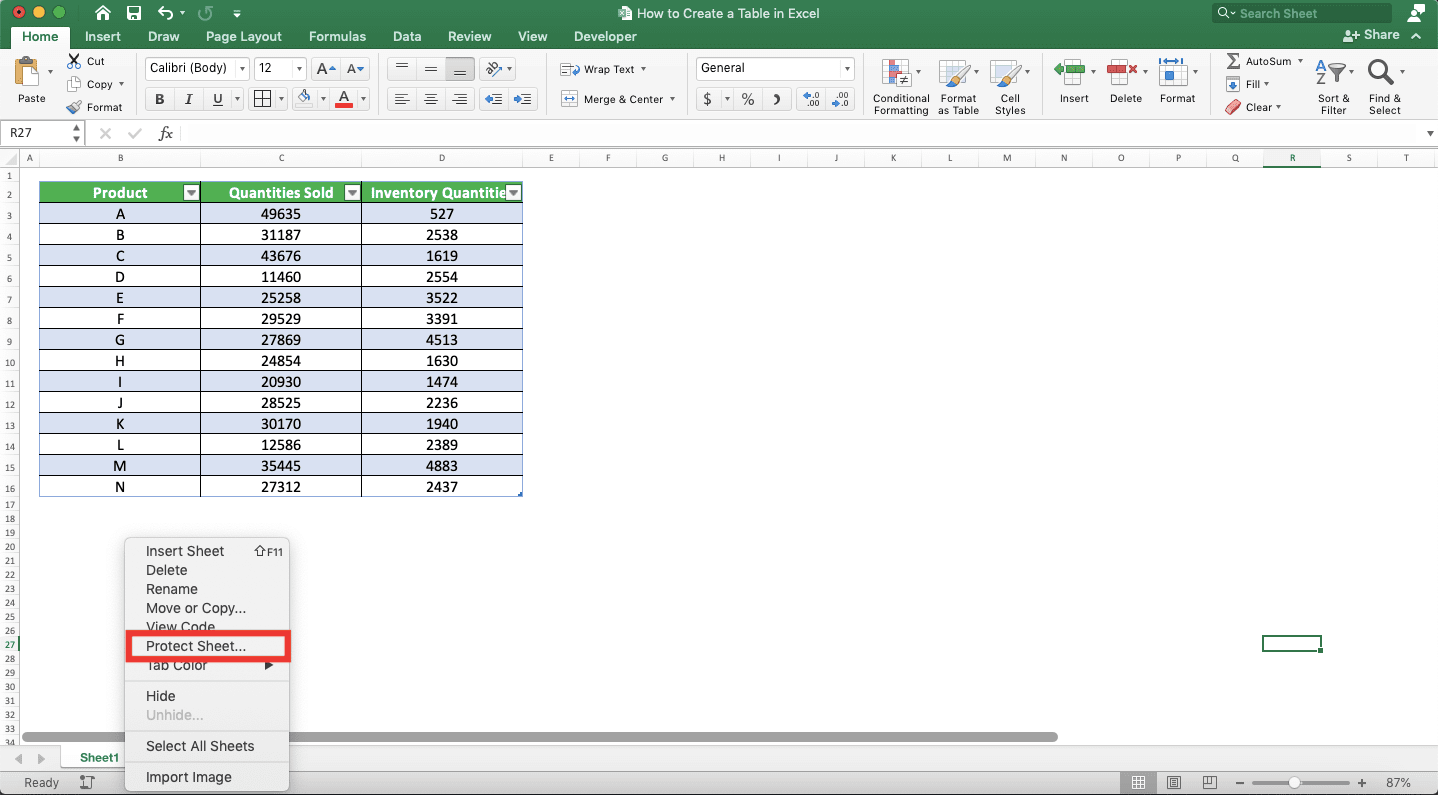Click the Delete cells icon
Screen dimensions: 1438x795
point(1121,72)
